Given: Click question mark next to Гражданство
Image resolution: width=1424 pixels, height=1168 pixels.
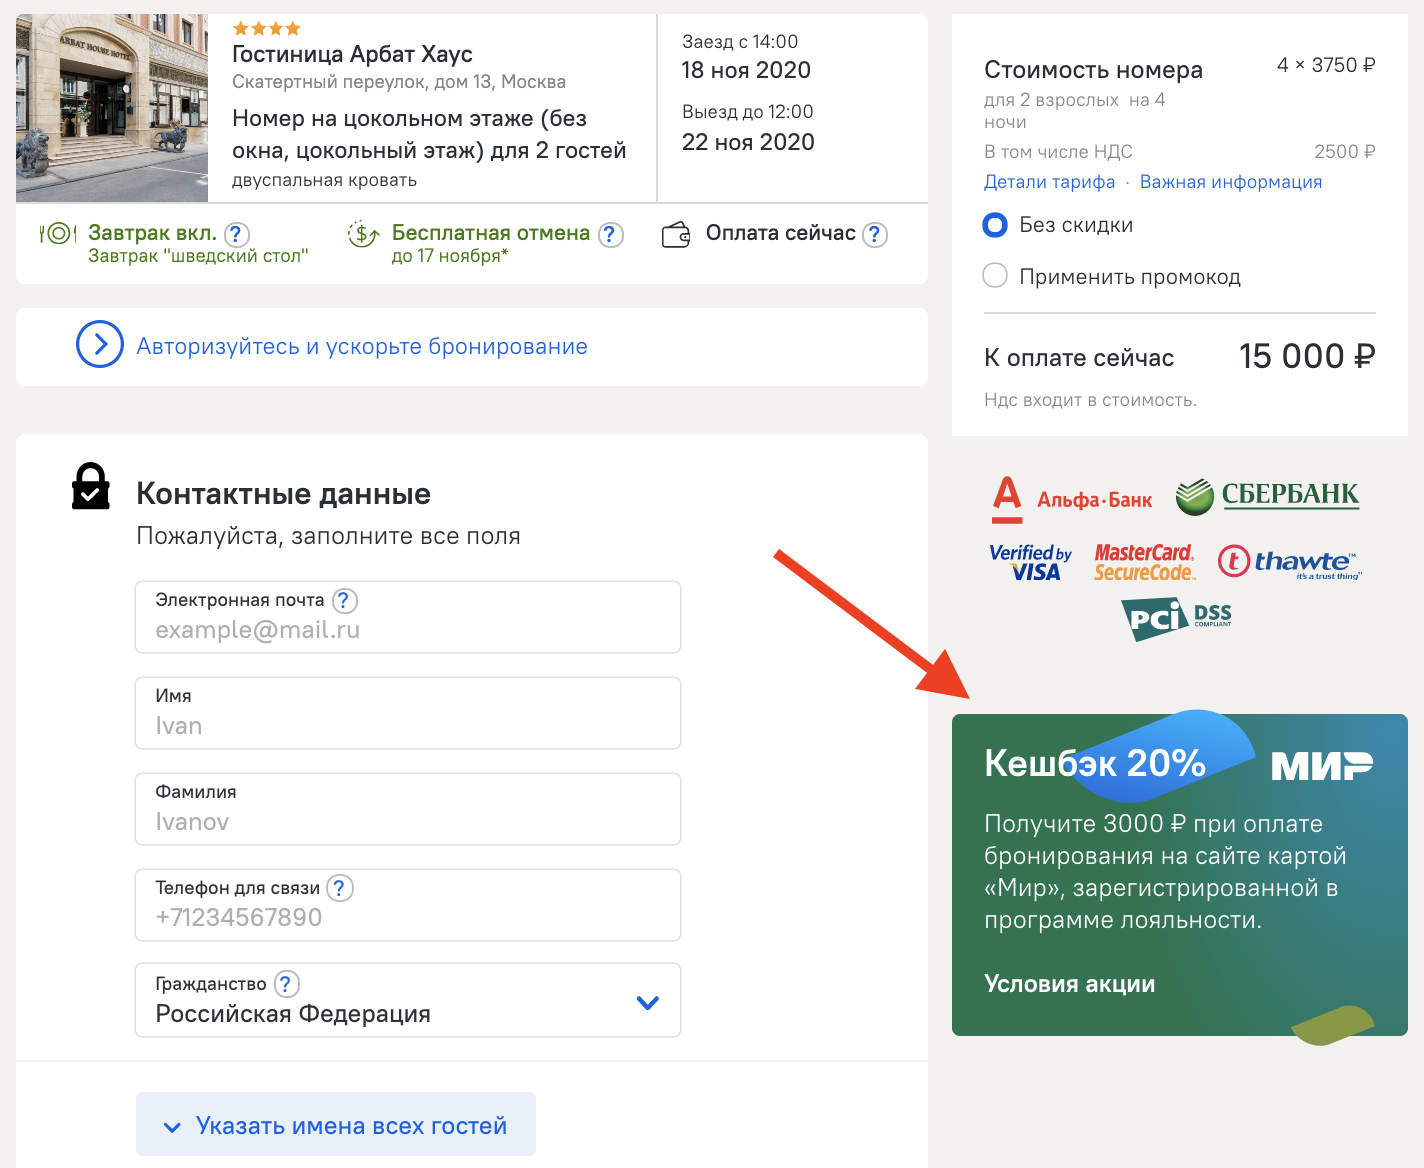Looking at the screenshot, I should coord(286,984).
